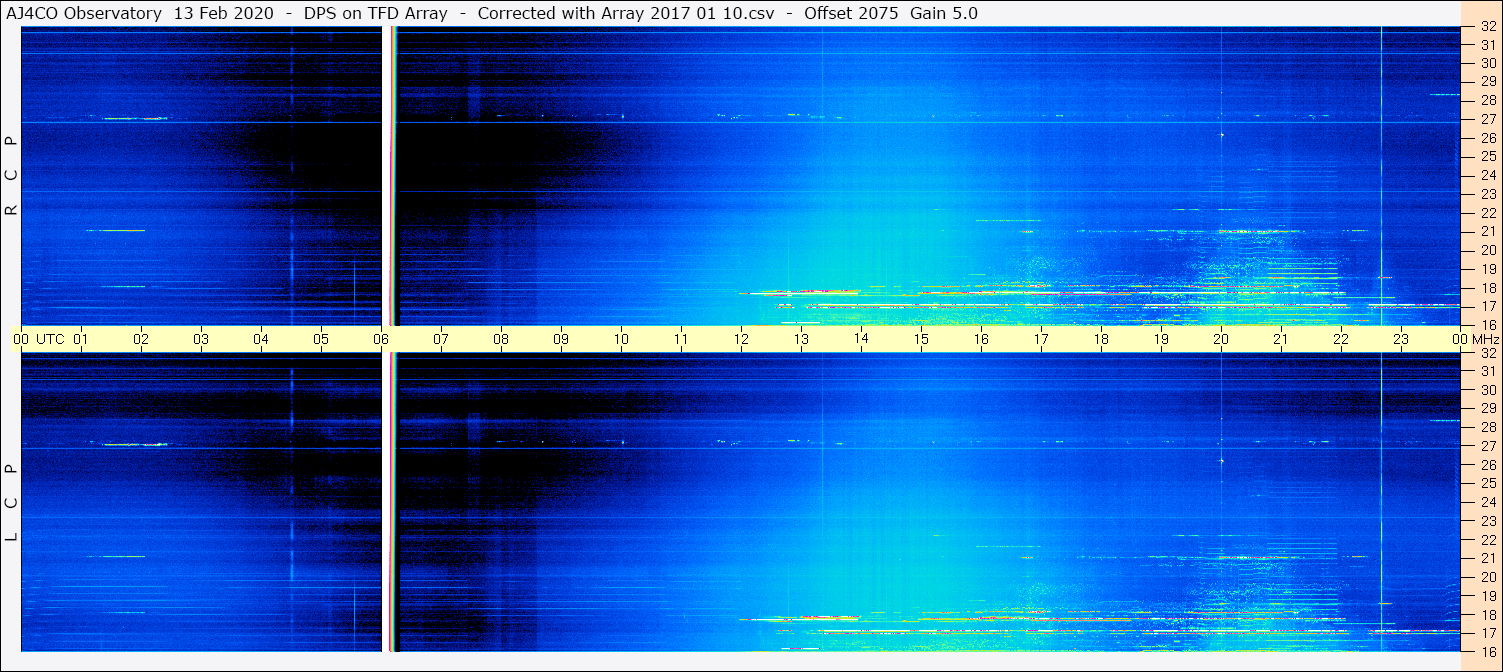Click the 17 MHz label on lower frequency axis
The image size is (1503, 672).
[1487, 633]
